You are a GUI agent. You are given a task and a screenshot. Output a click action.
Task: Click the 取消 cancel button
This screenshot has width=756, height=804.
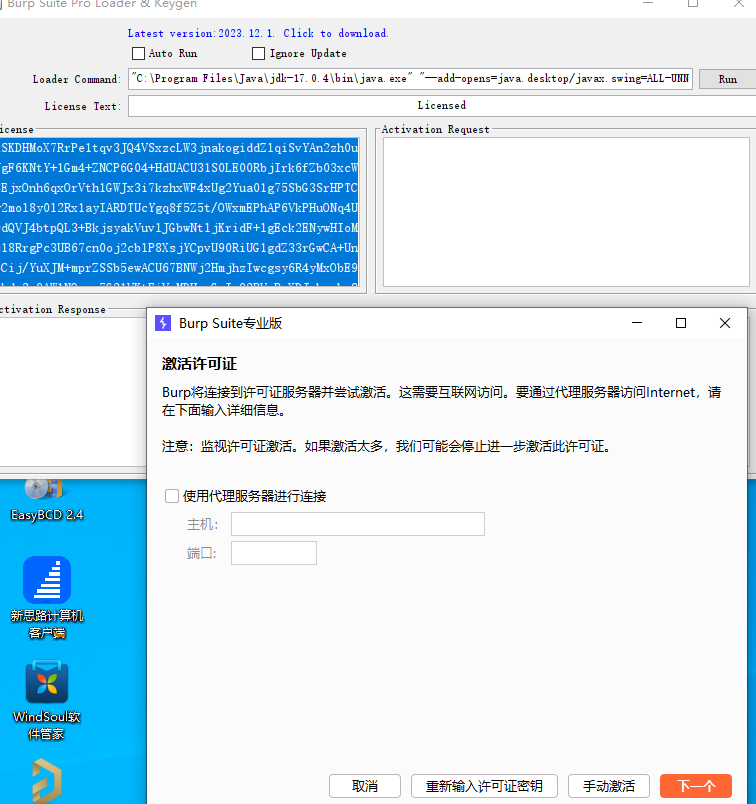pyautogui.click(x=365, y=786)
